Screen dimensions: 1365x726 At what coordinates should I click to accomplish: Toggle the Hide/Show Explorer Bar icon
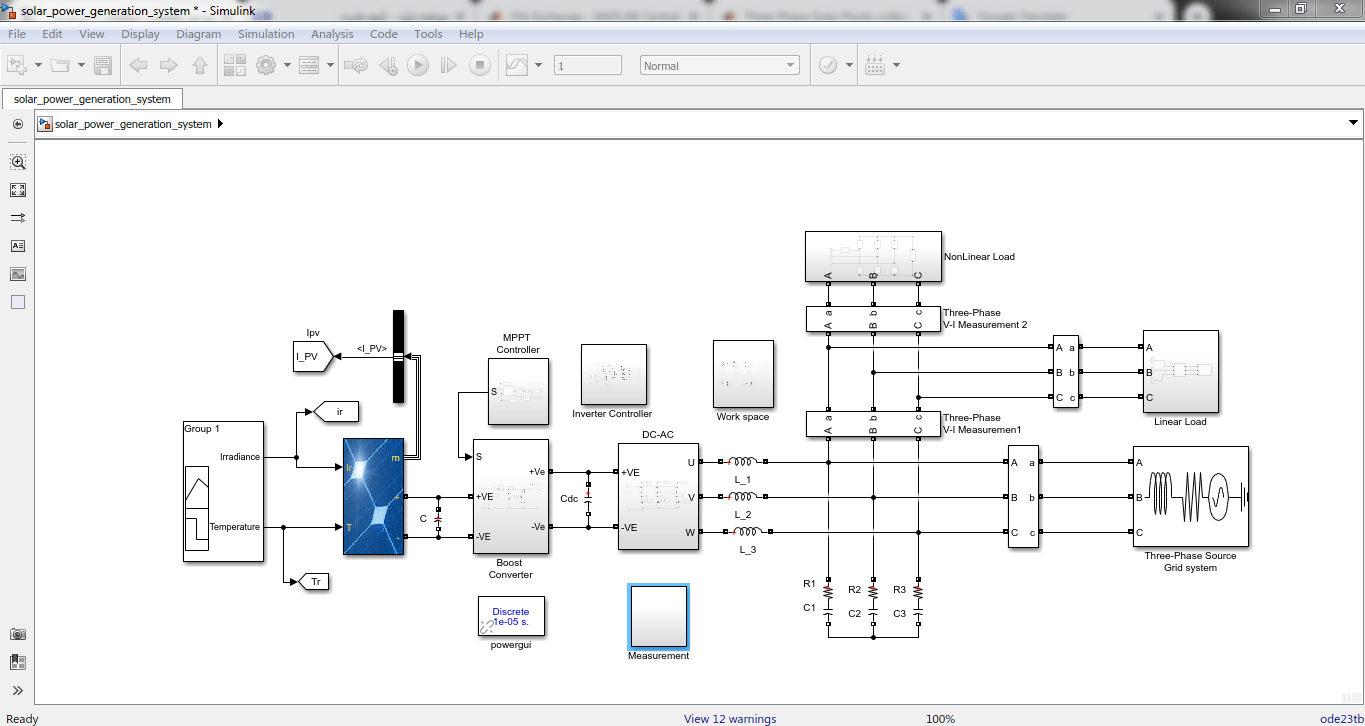click(18, 124)
